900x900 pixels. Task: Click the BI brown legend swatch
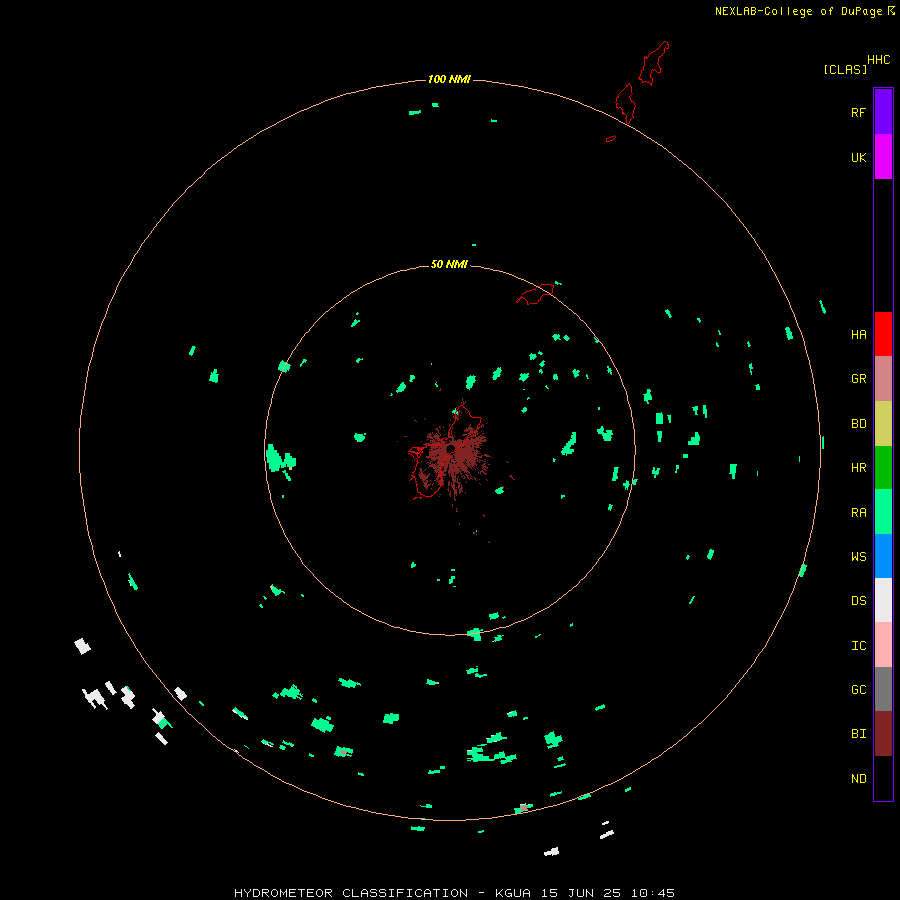coord(883,734)
